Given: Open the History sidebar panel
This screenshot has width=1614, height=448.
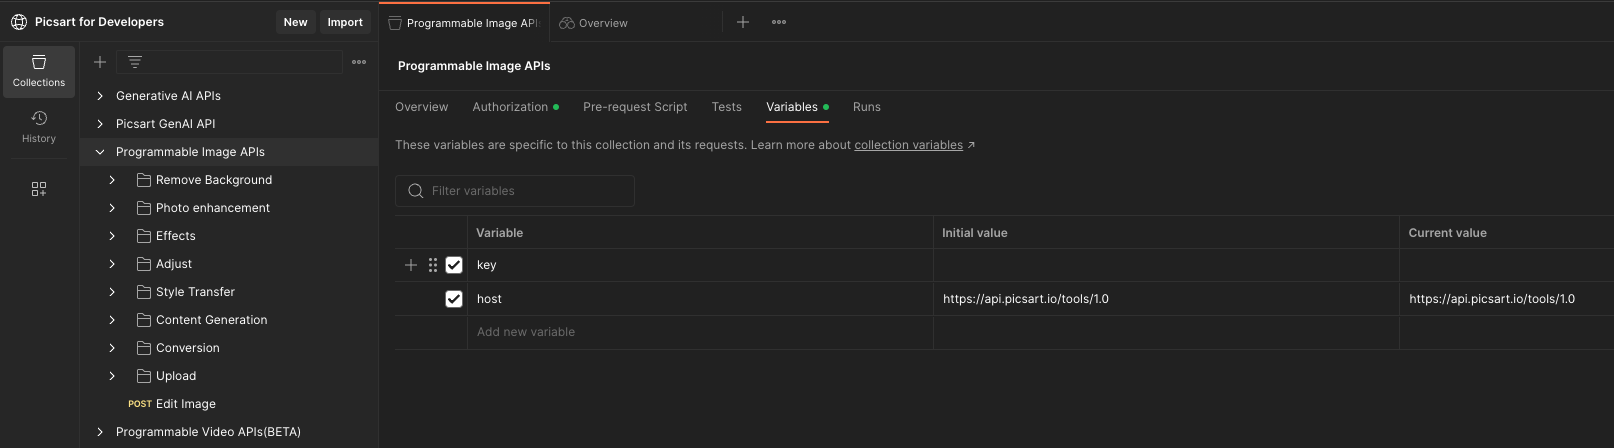Looking at the screenshot, I should click(x=39, y=127).
